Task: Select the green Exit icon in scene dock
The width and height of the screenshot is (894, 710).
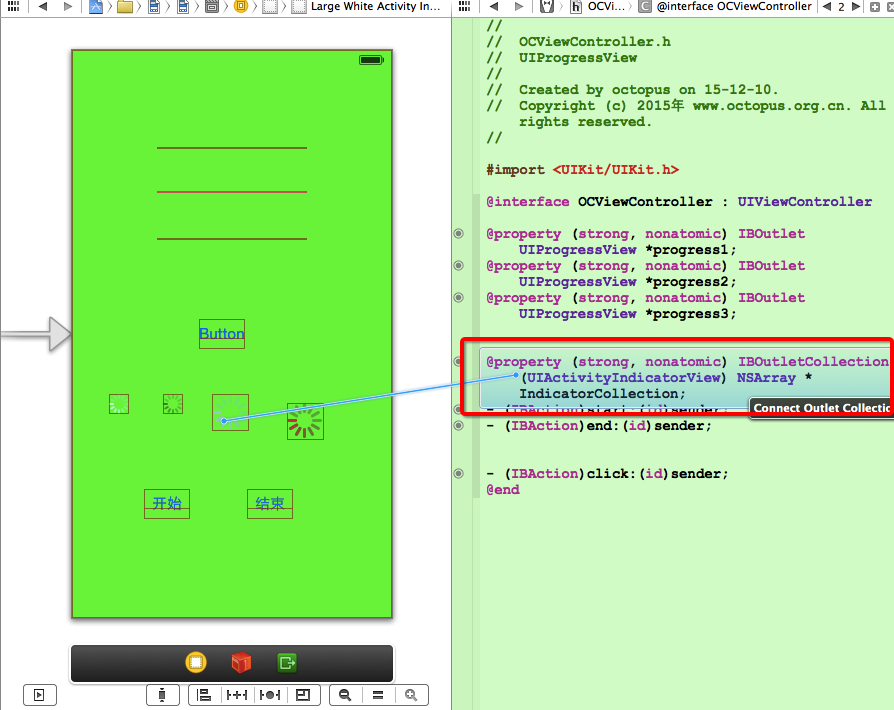Action: click(x=287, y=663)
